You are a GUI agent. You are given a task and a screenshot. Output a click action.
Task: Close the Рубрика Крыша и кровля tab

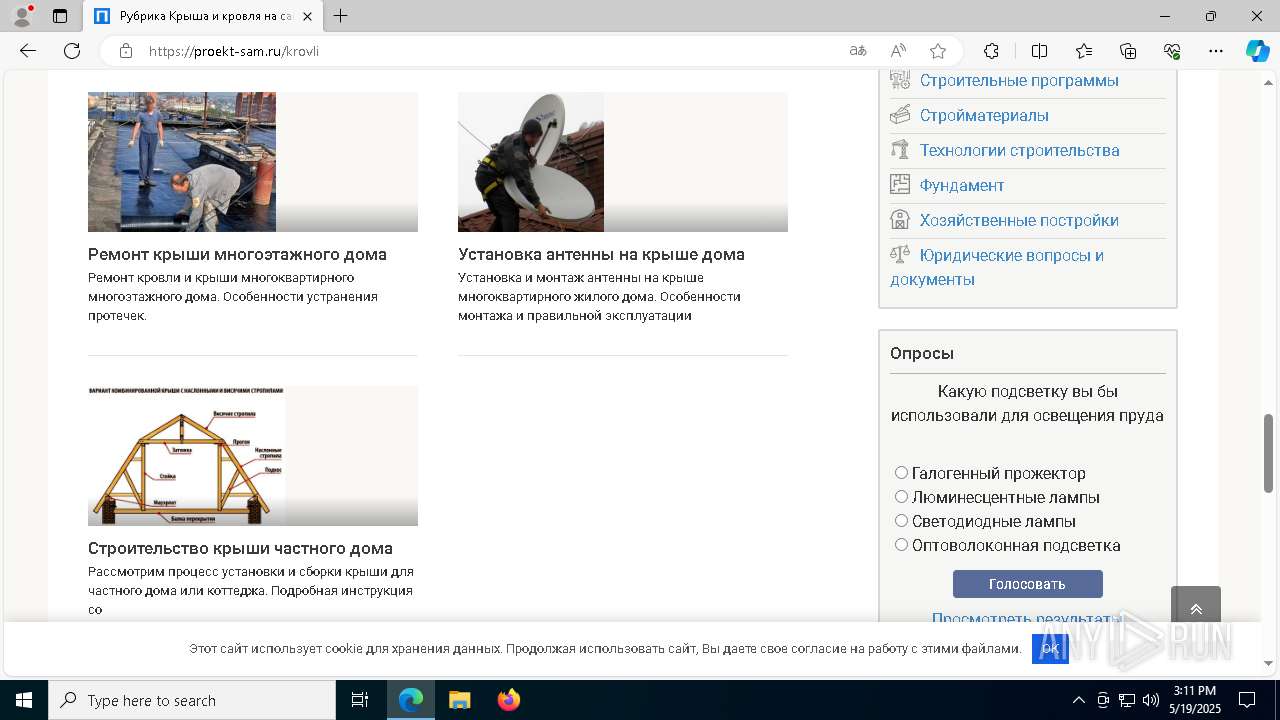pos(308,16)
